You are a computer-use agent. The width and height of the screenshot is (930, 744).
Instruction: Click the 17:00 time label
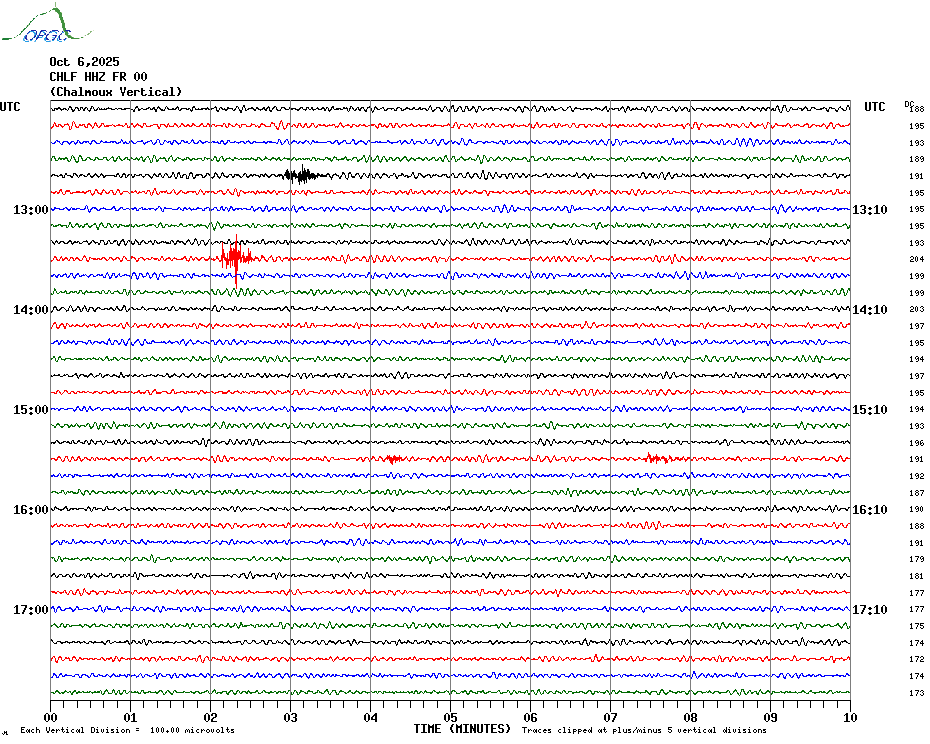(x=31, y=609)
